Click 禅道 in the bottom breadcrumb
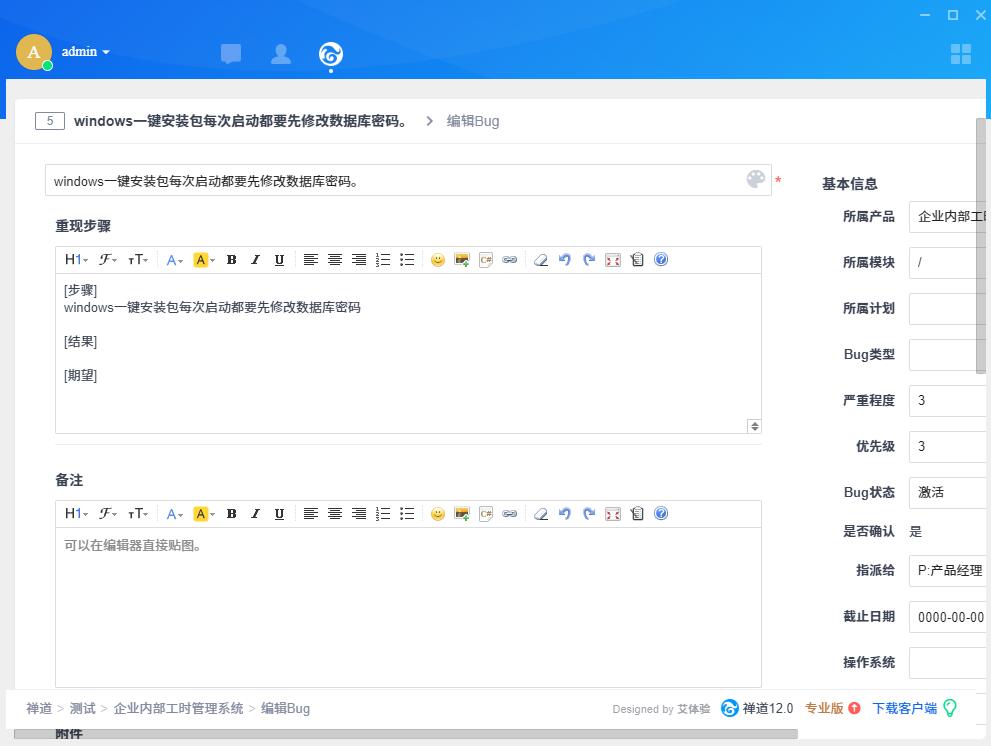Screen dimensions: 991x746 pyautogui.click(x=39, y=708)
